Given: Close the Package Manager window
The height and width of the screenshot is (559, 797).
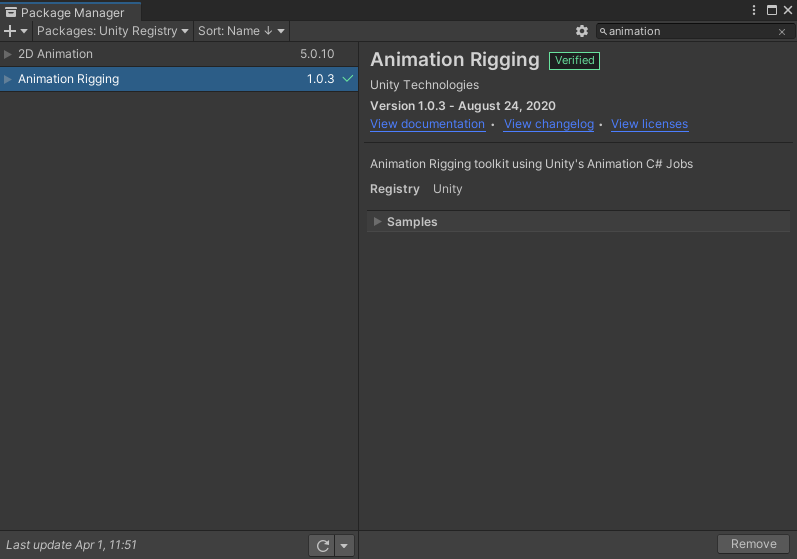Looking at the screenshot, I should tap(788, 10).
